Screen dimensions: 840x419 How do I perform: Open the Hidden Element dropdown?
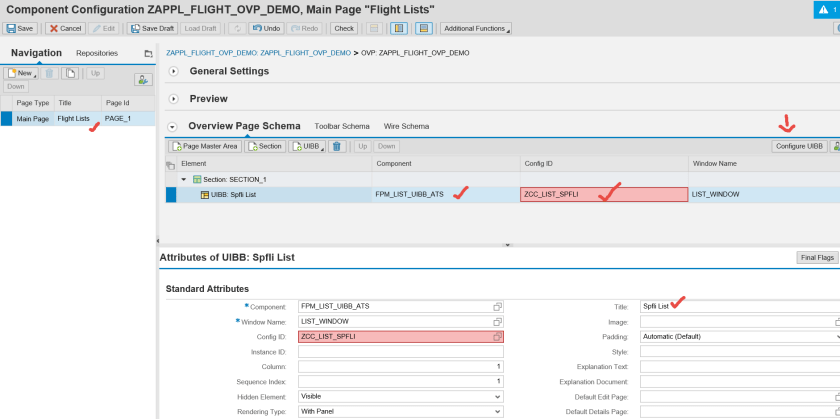tap(497, 396)
